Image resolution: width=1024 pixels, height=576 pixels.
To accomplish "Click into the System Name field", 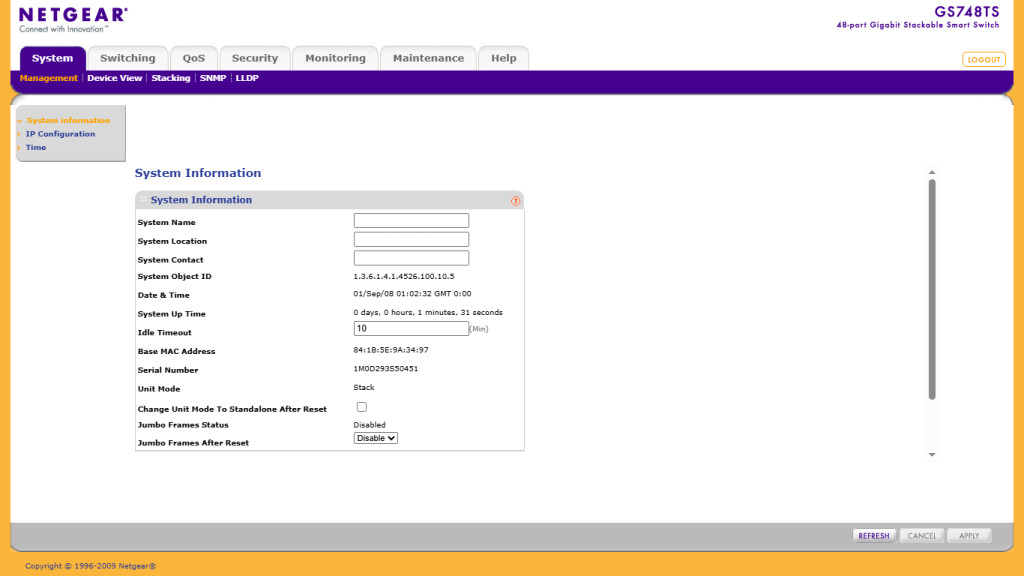I will pyautogui.click(x=411, y=221).
